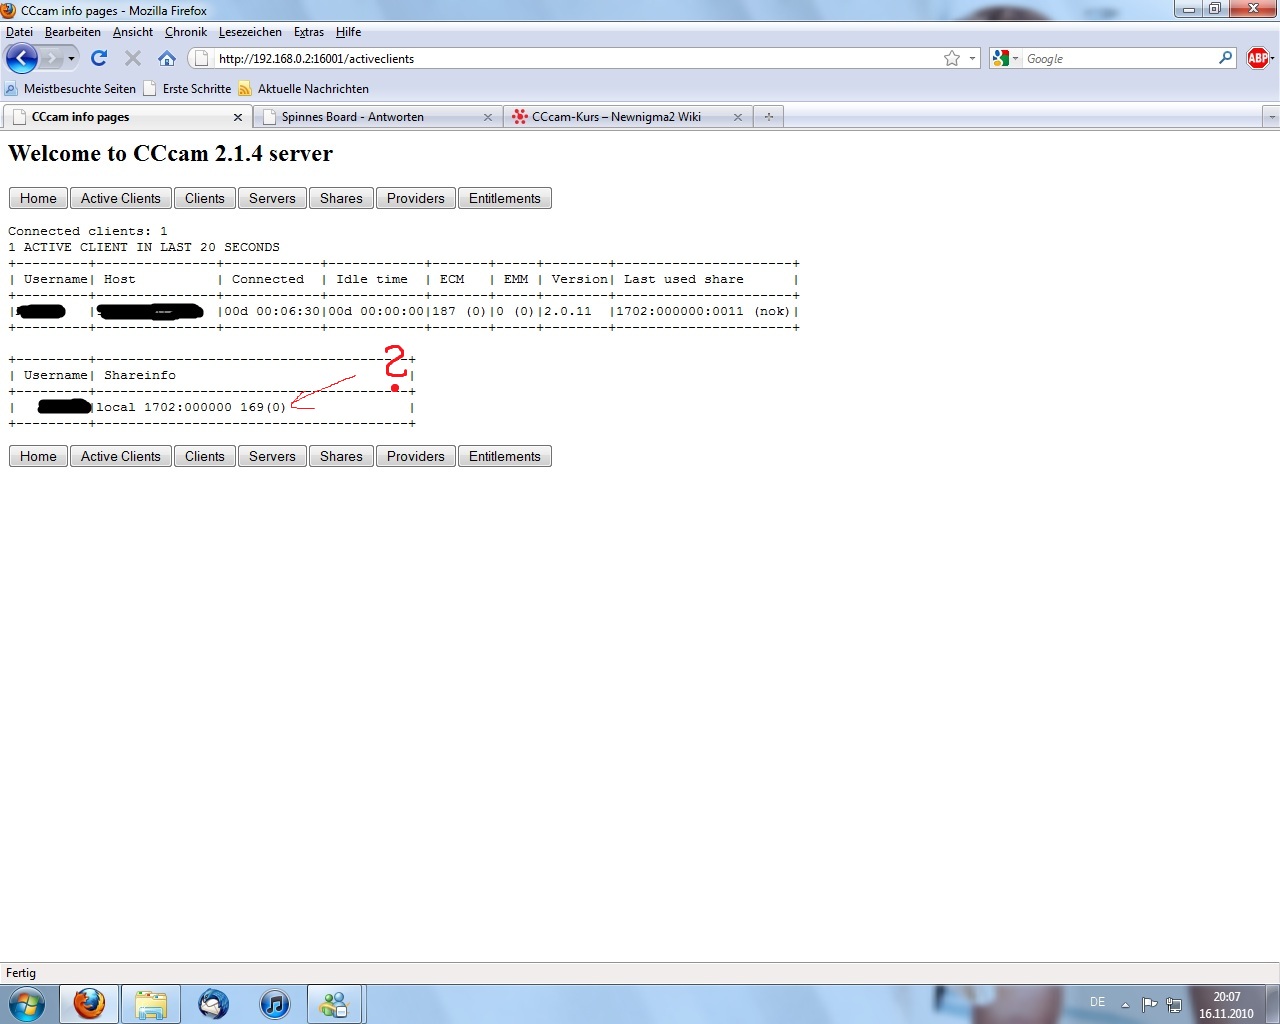Switch to the CCcam-Kurs Newnigma2 Wiki tab
The image size is (1280, 1024).
(616, 117)
